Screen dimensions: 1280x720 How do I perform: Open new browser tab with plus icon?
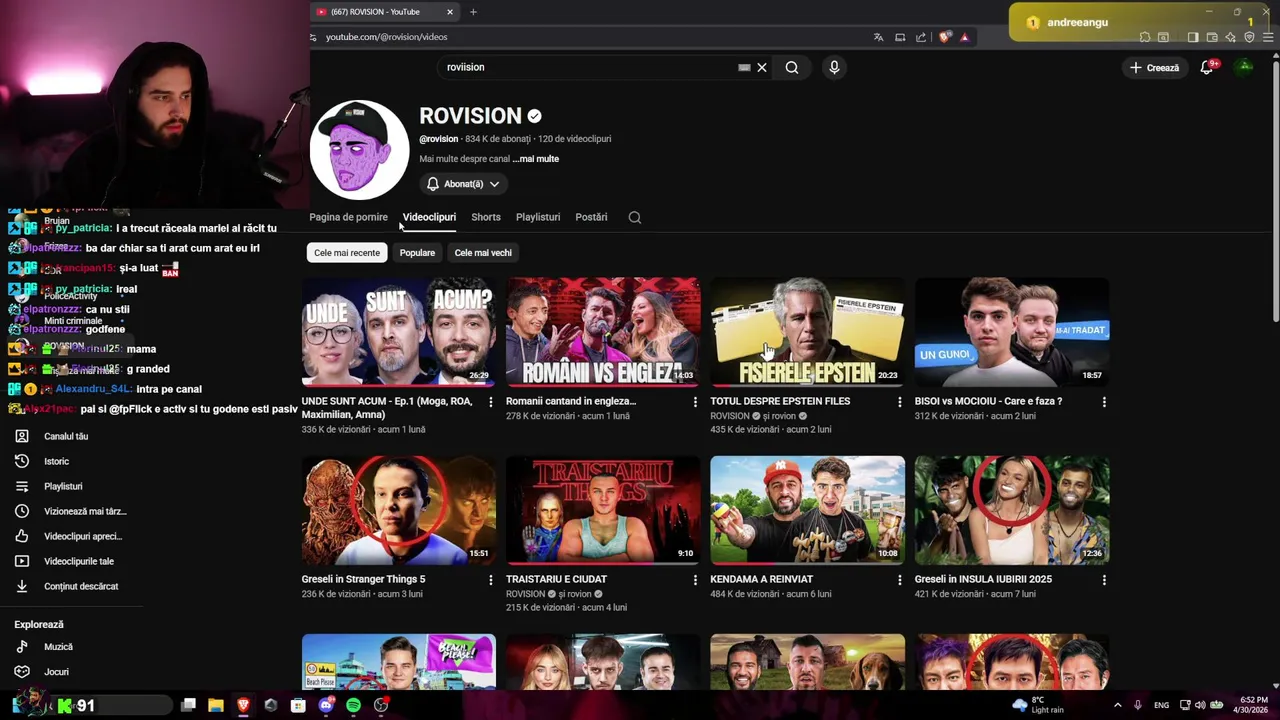click(x=473, y=12)
